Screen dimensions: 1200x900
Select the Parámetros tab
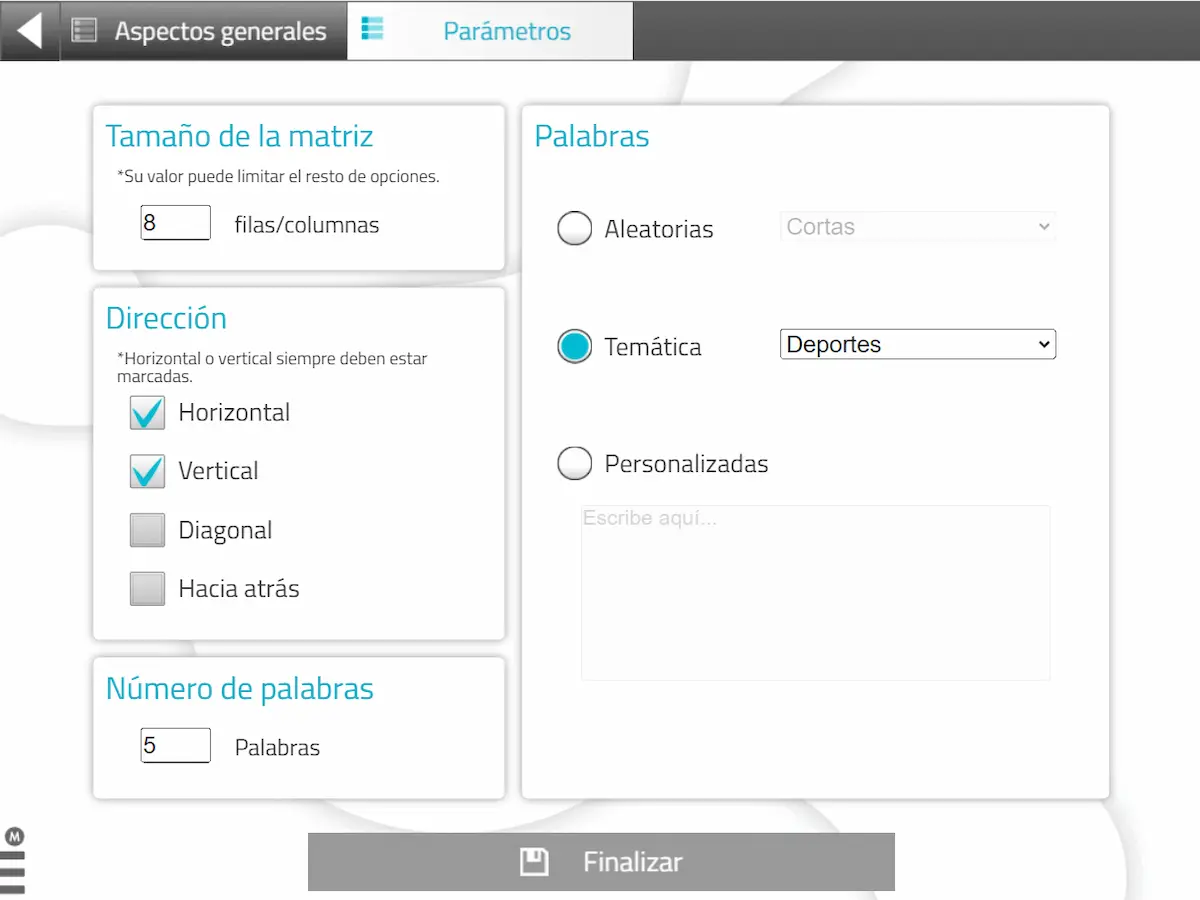tap(490, 31)
